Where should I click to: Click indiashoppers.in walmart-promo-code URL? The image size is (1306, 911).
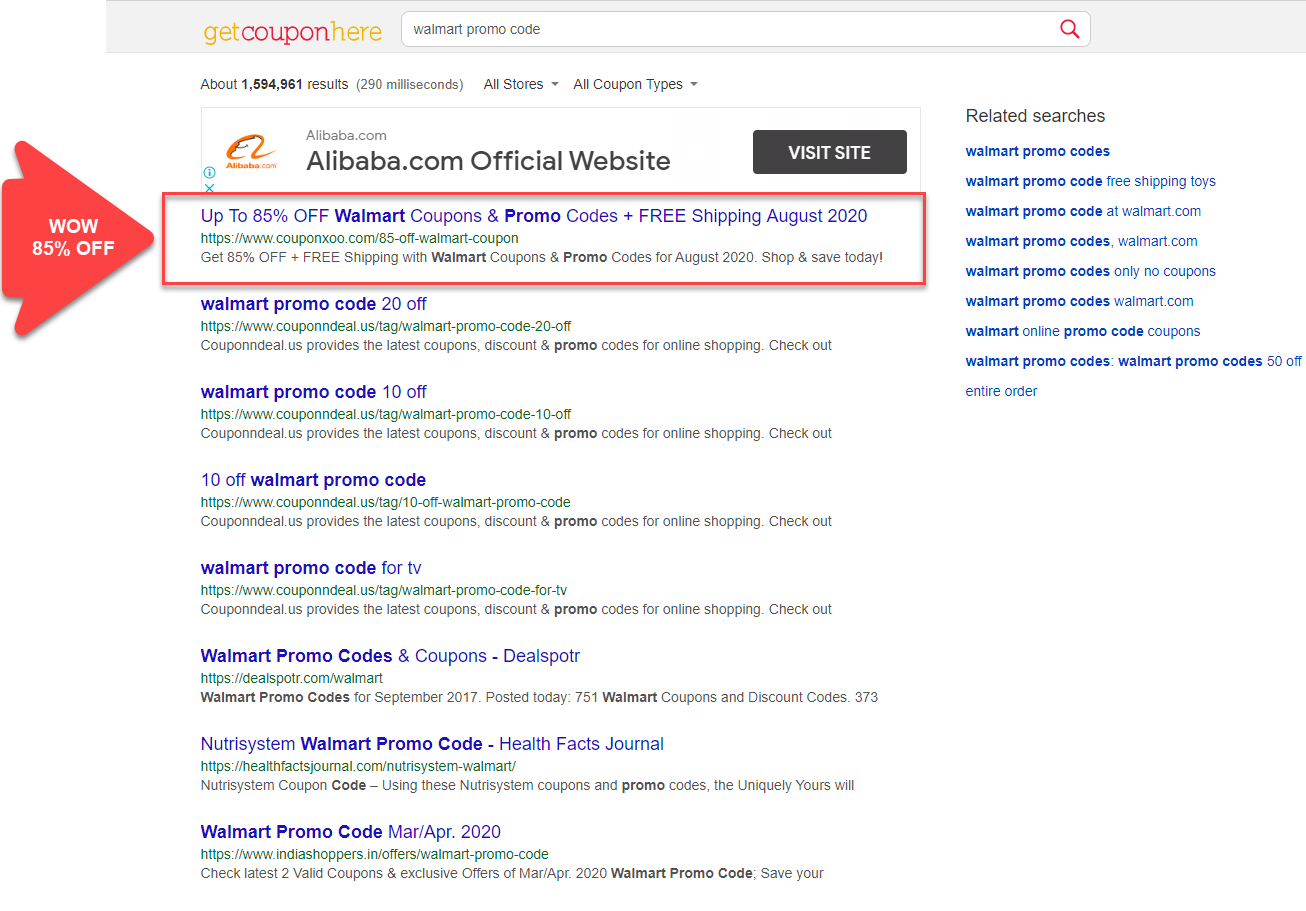[x=375, y=854]
